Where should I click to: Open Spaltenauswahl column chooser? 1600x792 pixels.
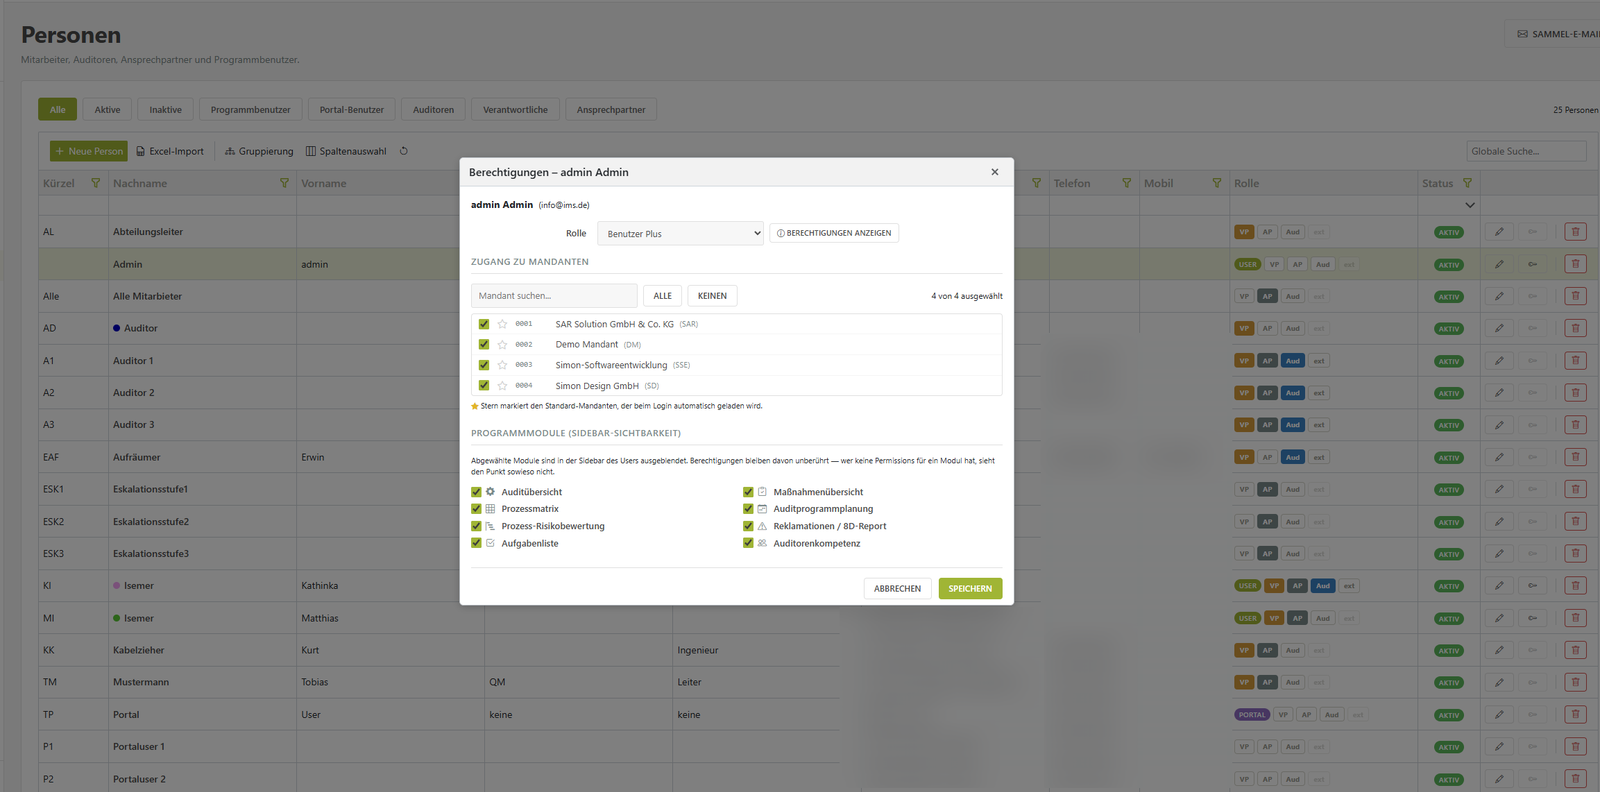click(346, 151)
